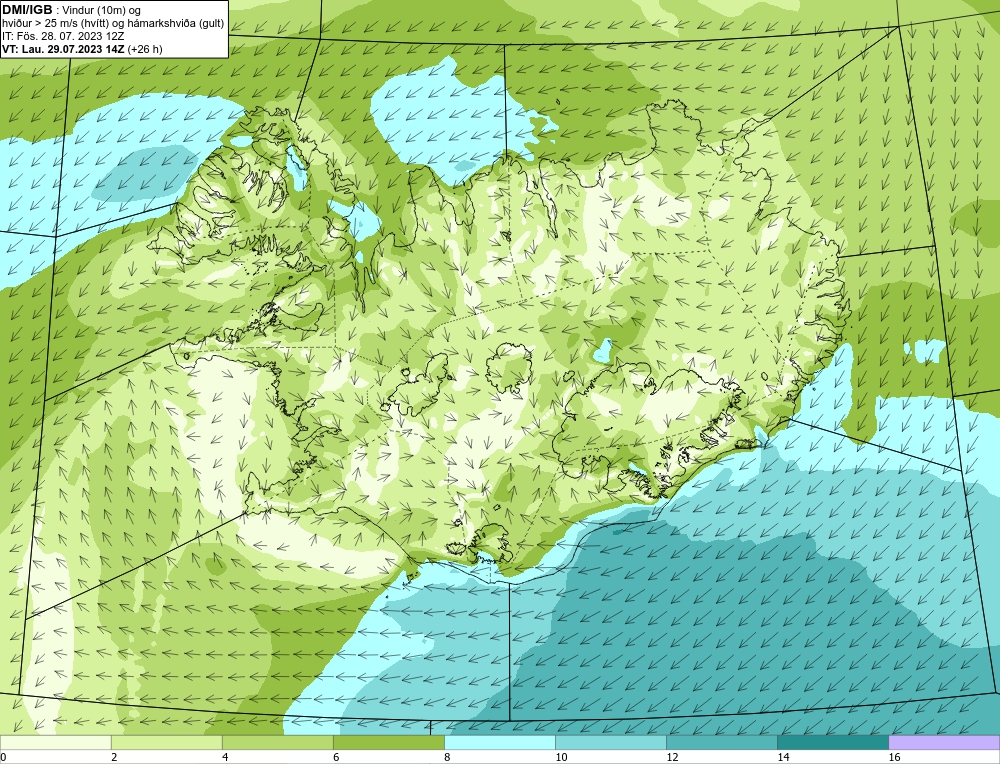Click the 14-16 m/s dark teal swatch
This screenshot has height=764, width=1000.
pos(832,742)
